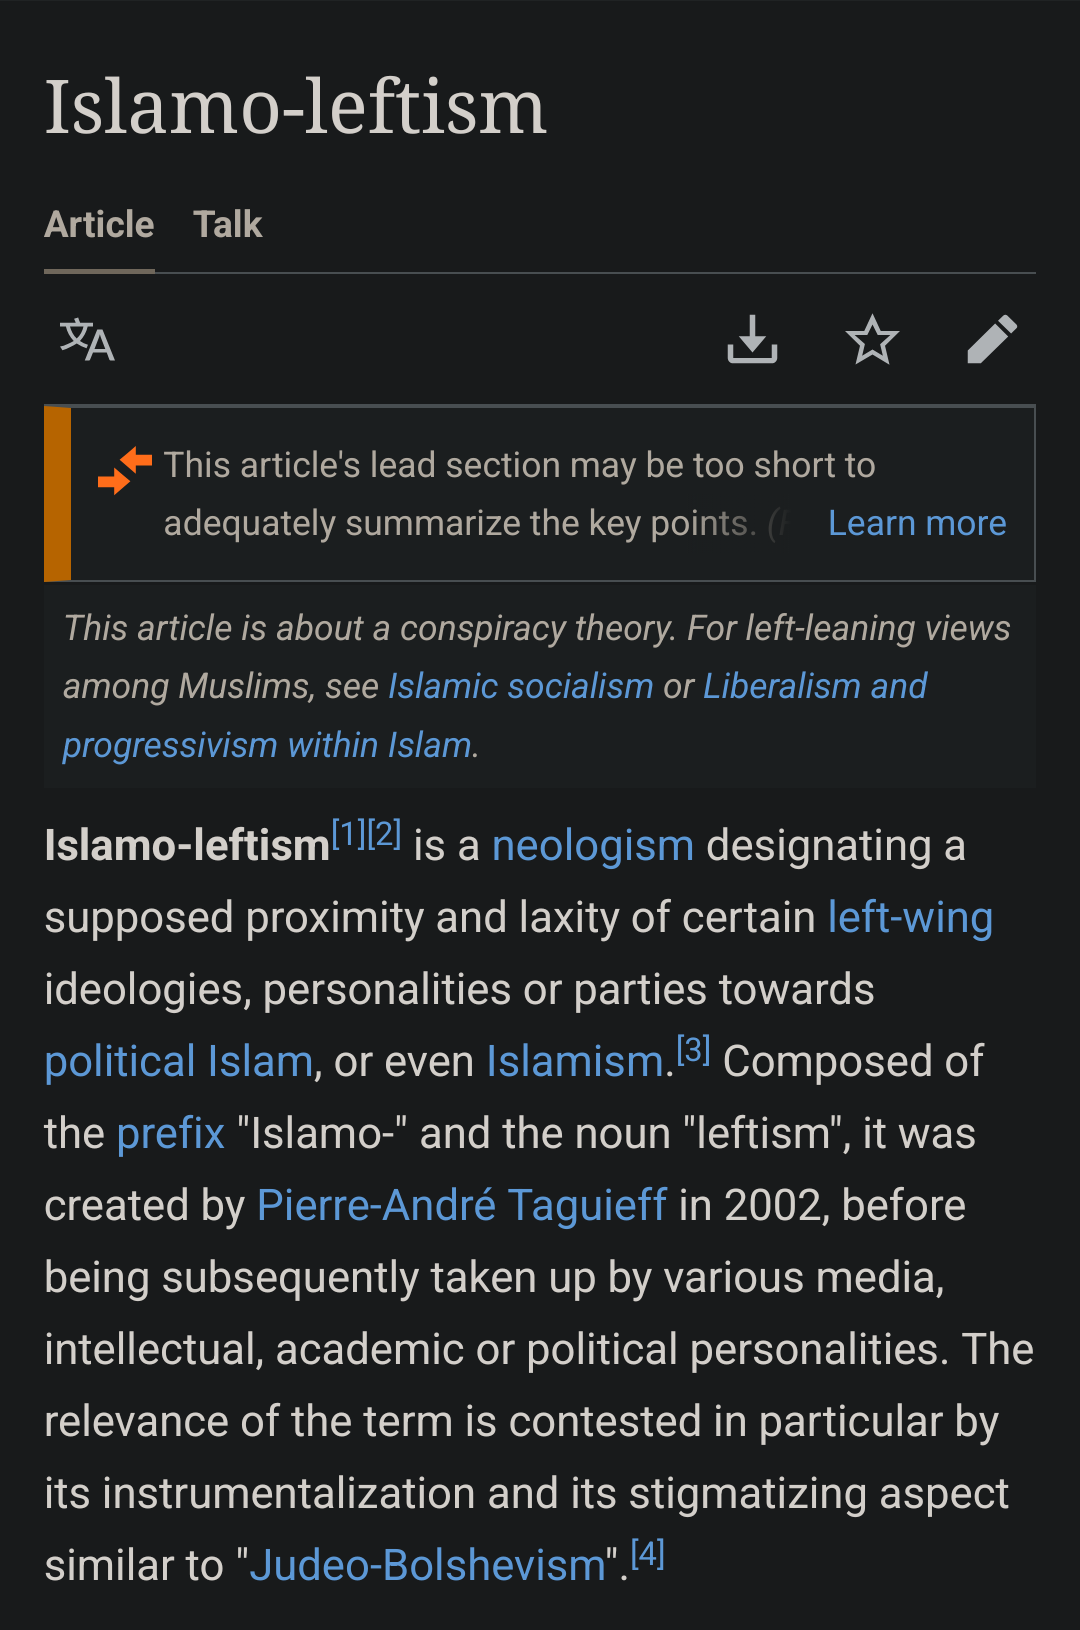Tap the orange arrows notice icon
The width and height of the screenshot is (1080, 1630).
point(125,471)
